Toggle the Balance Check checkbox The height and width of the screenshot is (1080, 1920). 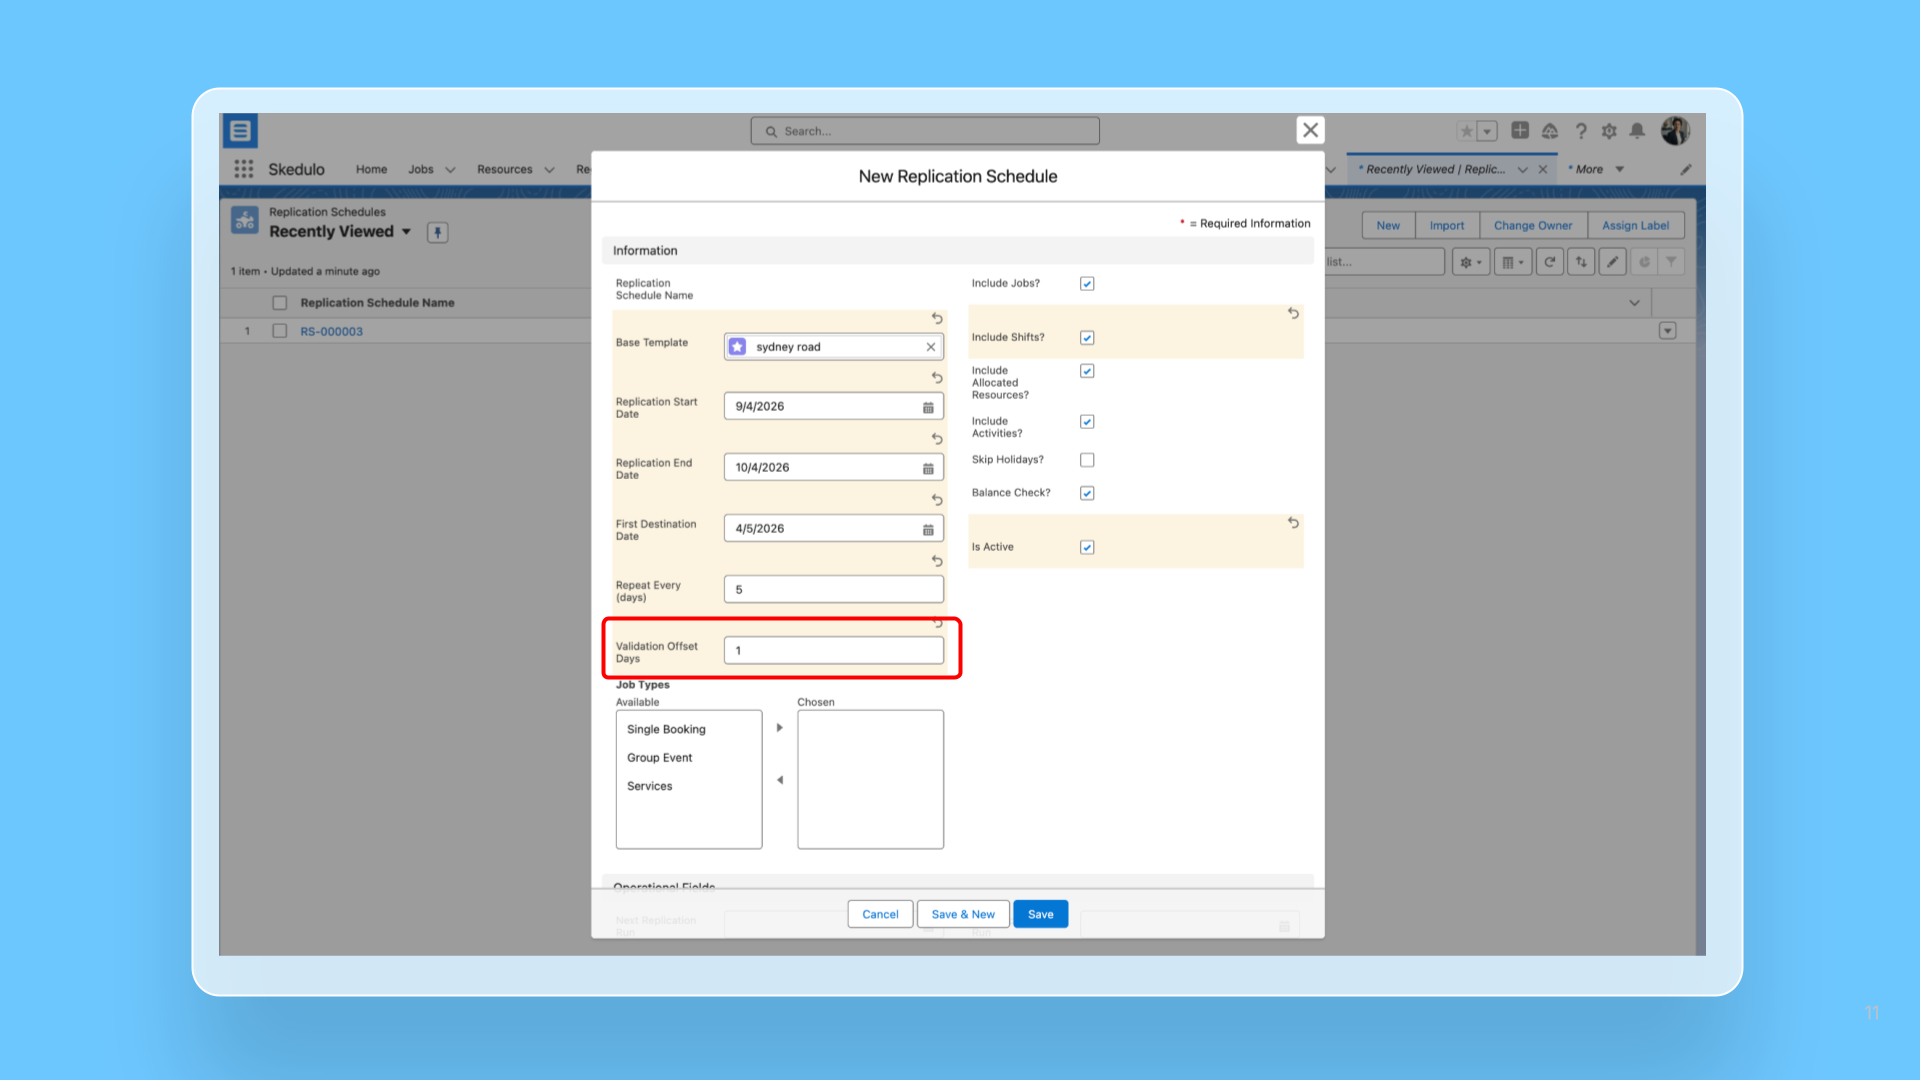pyautogui.click(x=1087, y=493)
